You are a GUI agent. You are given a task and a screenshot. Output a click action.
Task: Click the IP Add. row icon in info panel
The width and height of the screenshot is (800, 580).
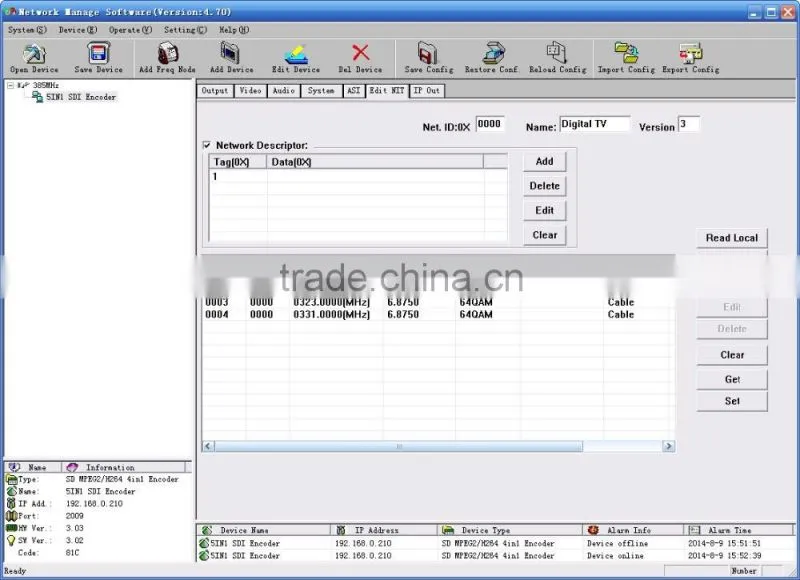point(11,503)
